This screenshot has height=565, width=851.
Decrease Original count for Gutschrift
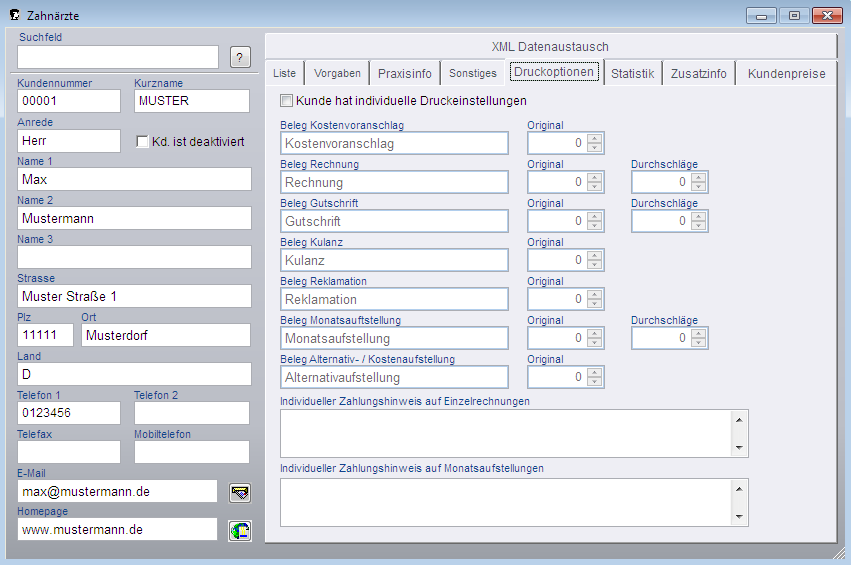click(595, 226)
